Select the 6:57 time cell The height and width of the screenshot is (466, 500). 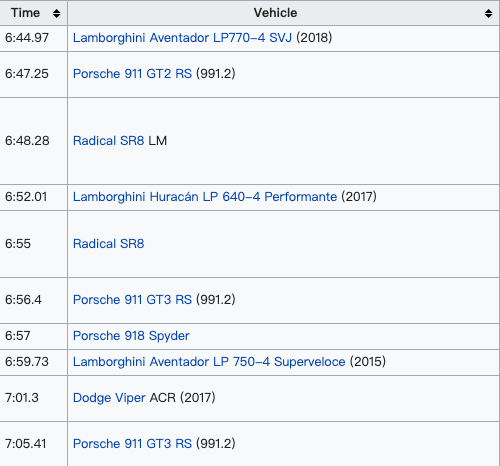click(x=33, y=336)
